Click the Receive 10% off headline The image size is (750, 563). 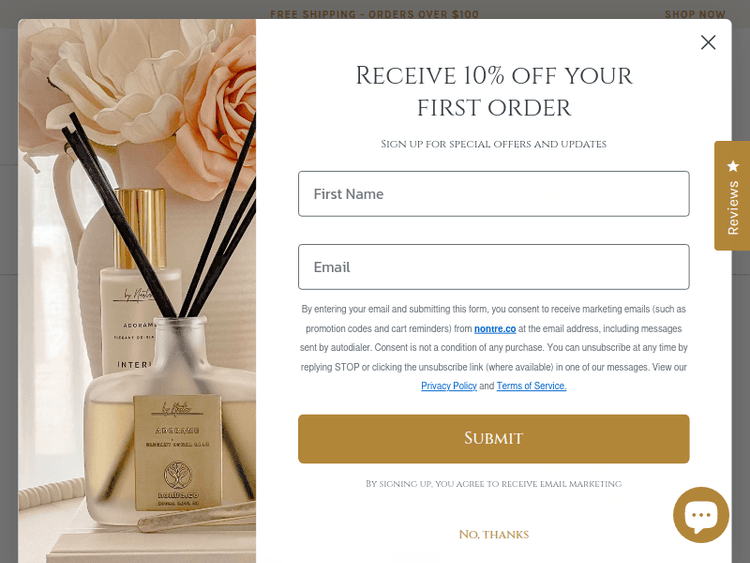click(x=494, y=92)
